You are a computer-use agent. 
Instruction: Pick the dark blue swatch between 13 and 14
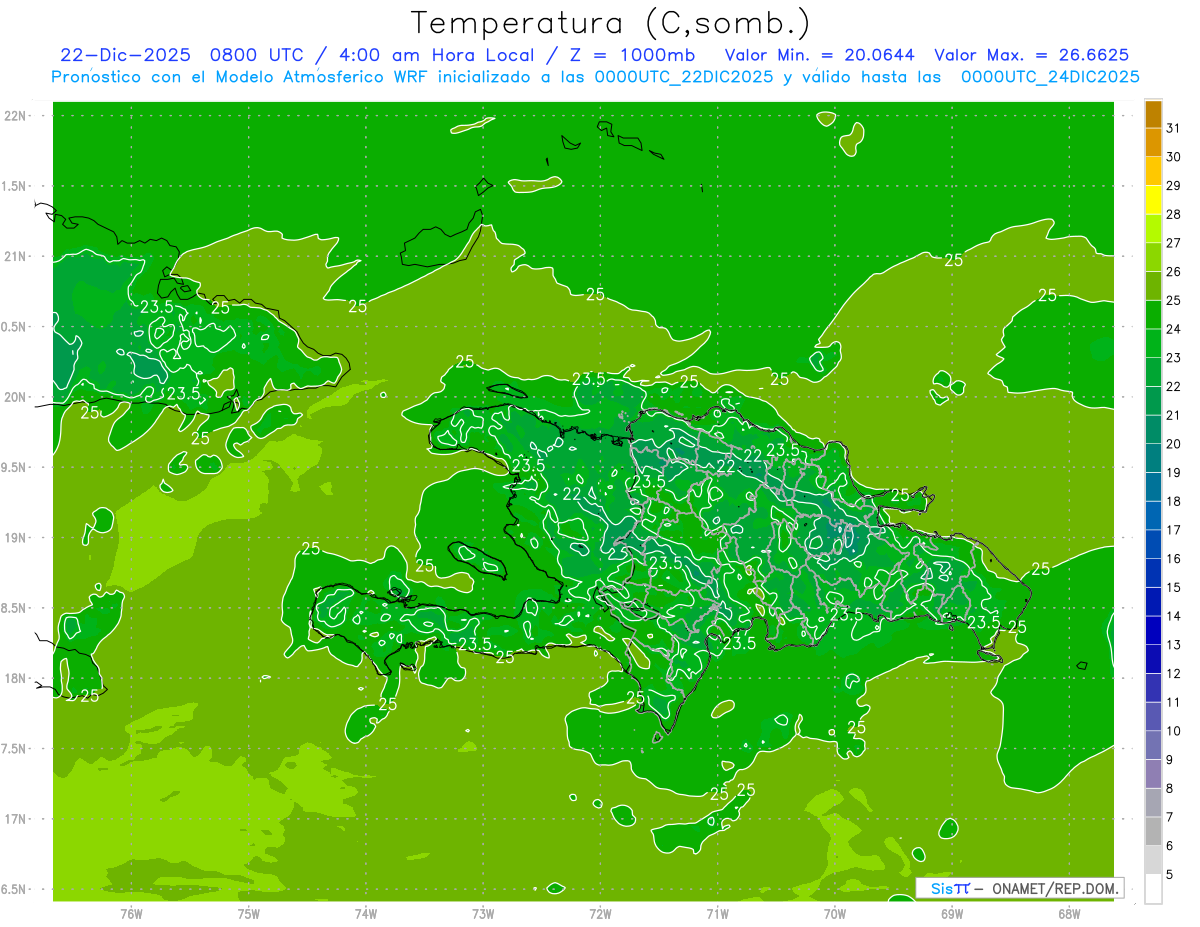(1153, 630)
